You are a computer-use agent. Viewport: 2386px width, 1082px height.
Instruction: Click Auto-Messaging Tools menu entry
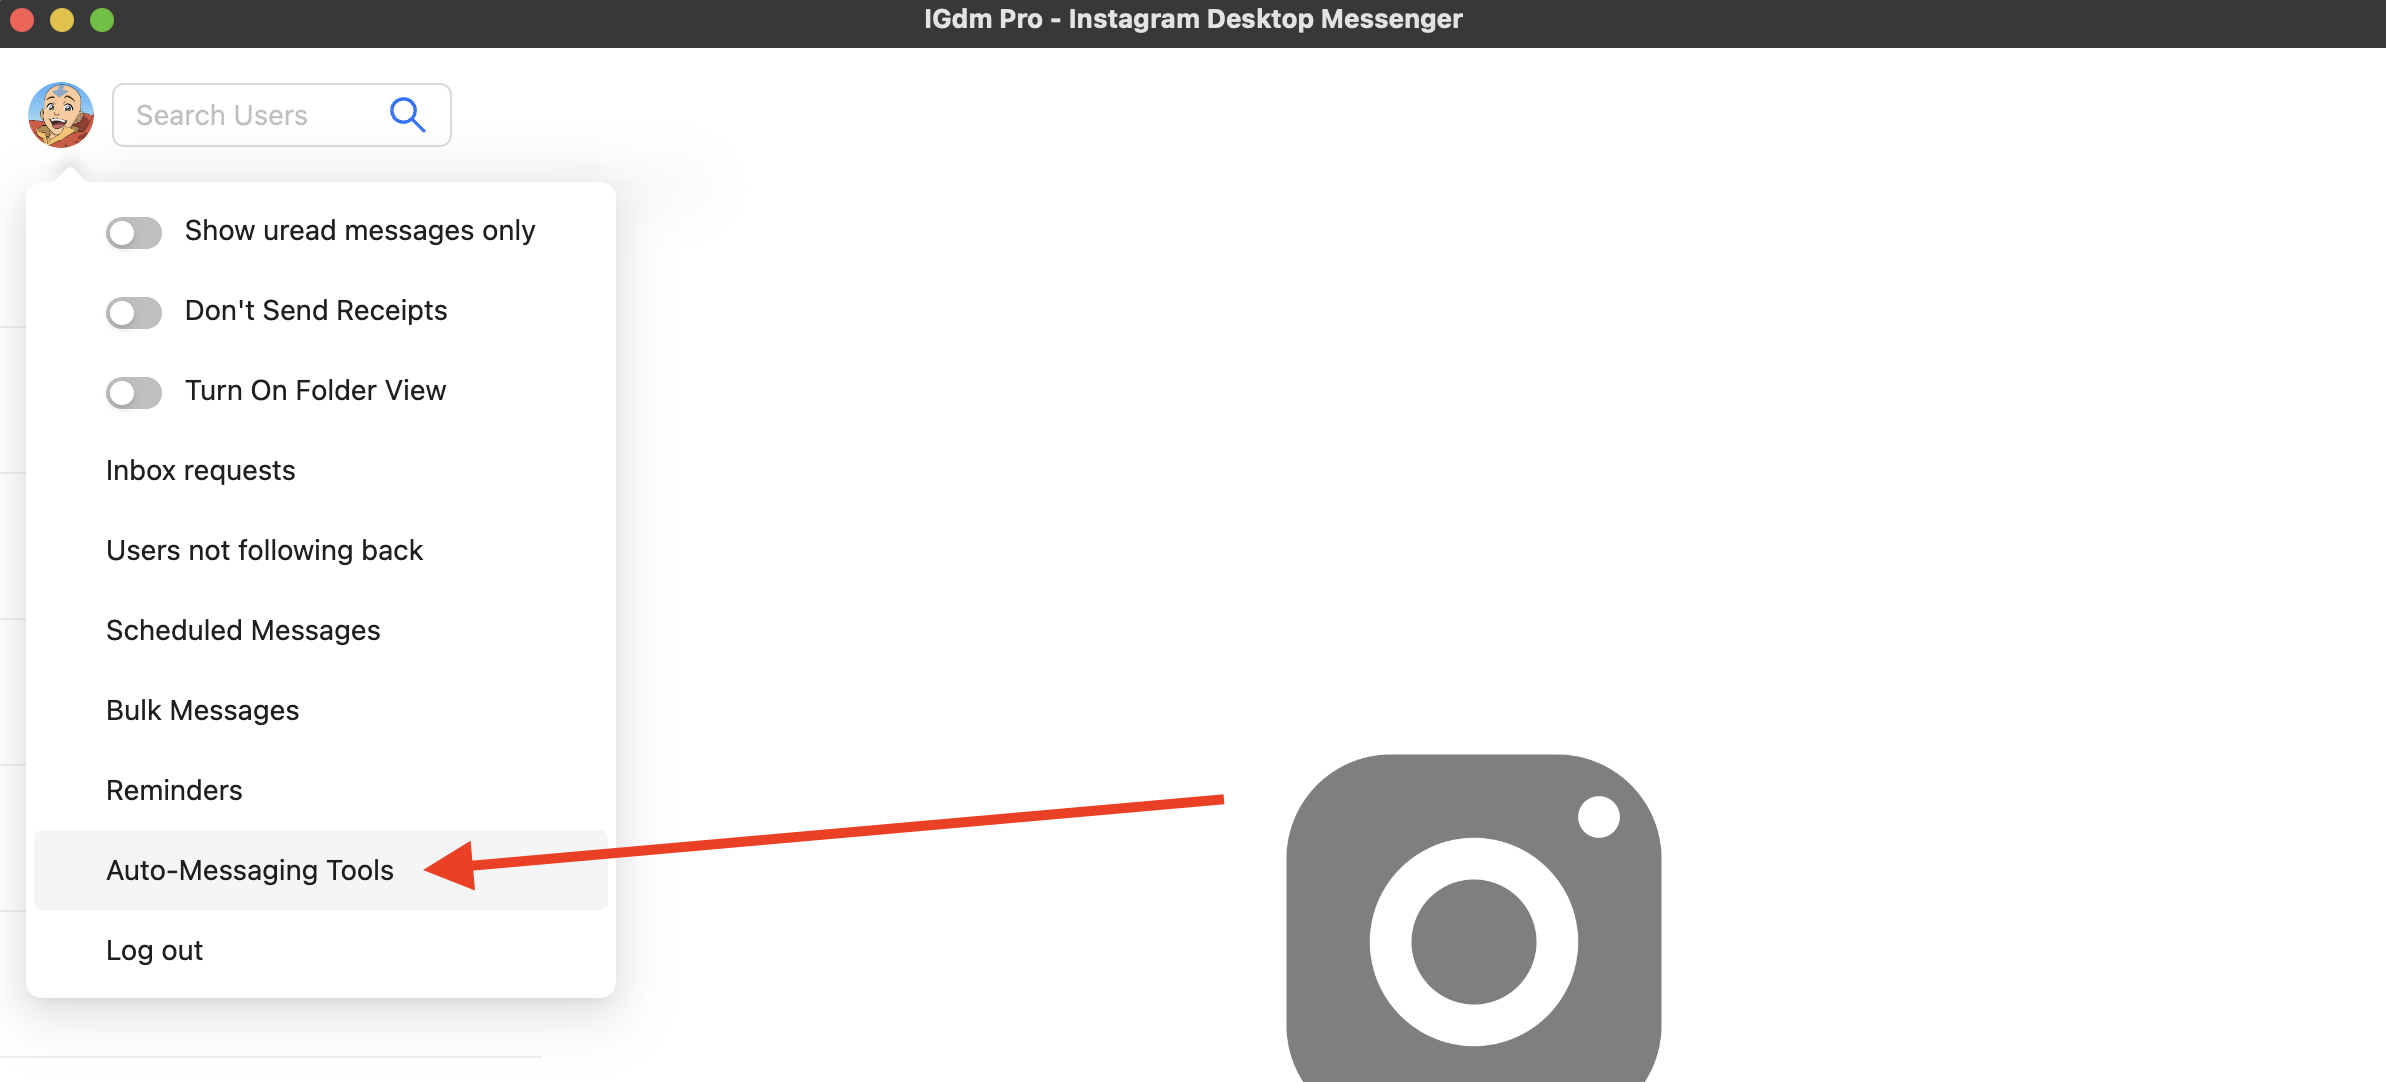tap(250, 869)
